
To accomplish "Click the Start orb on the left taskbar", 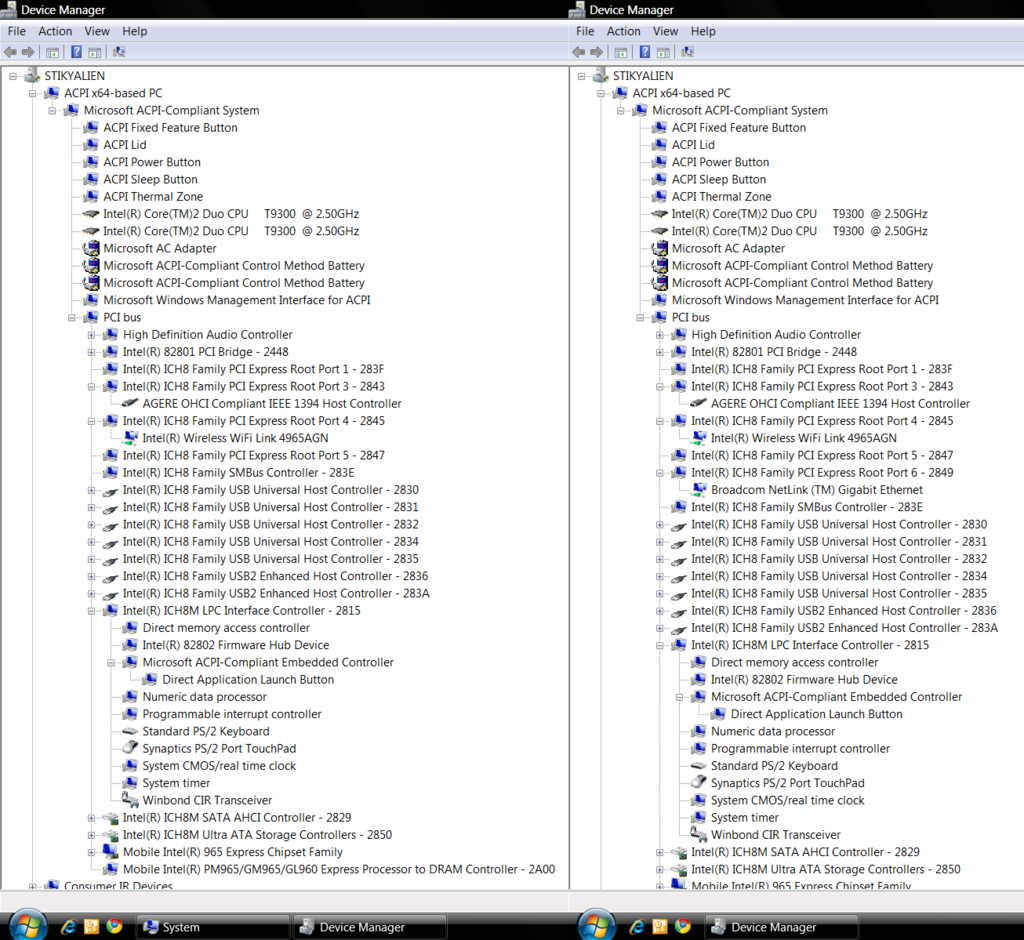I will tap(26, 924).
